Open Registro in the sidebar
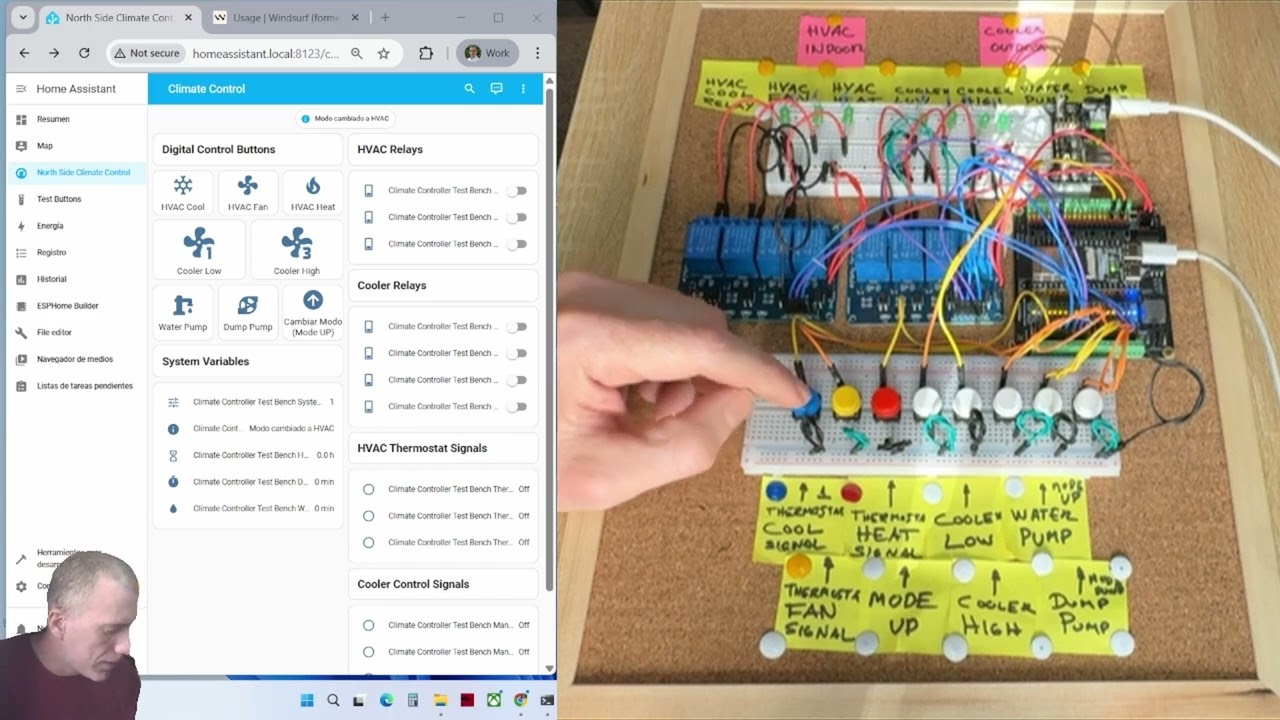This screenshot has width=1280, height=720. [77, 252]
